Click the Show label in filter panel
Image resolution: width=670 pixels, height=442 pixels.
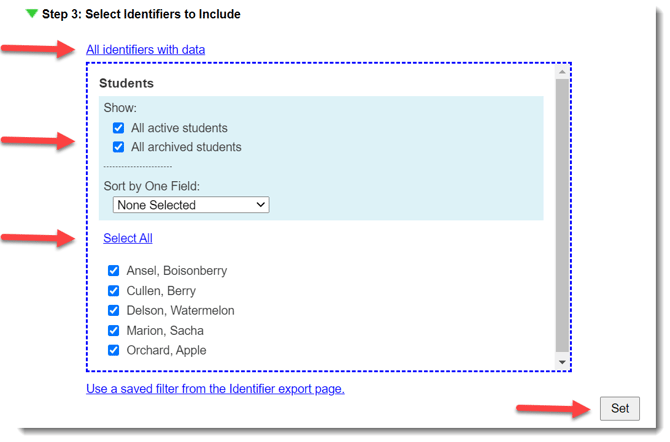(120, 108)
